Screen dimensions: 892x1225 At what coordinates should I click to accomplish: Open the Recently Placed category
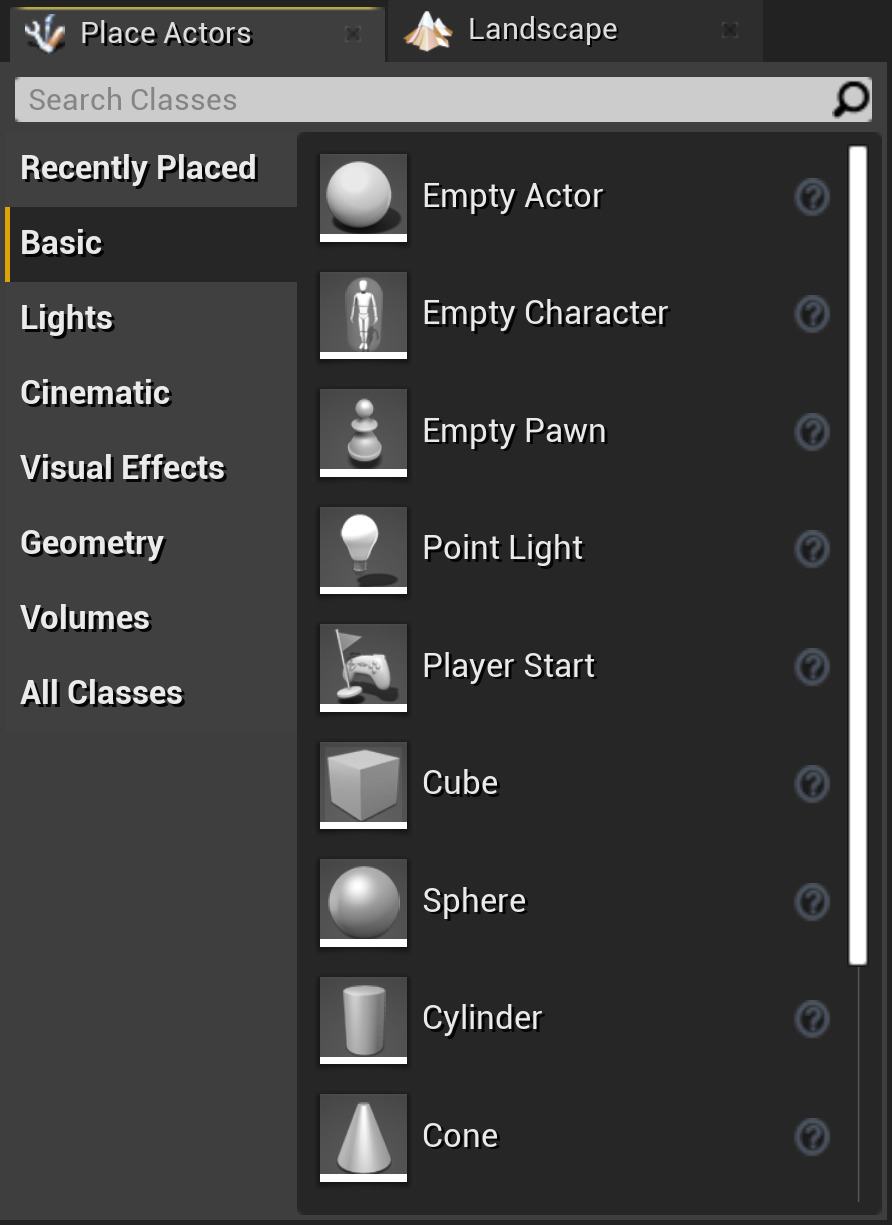click(139, 168)
